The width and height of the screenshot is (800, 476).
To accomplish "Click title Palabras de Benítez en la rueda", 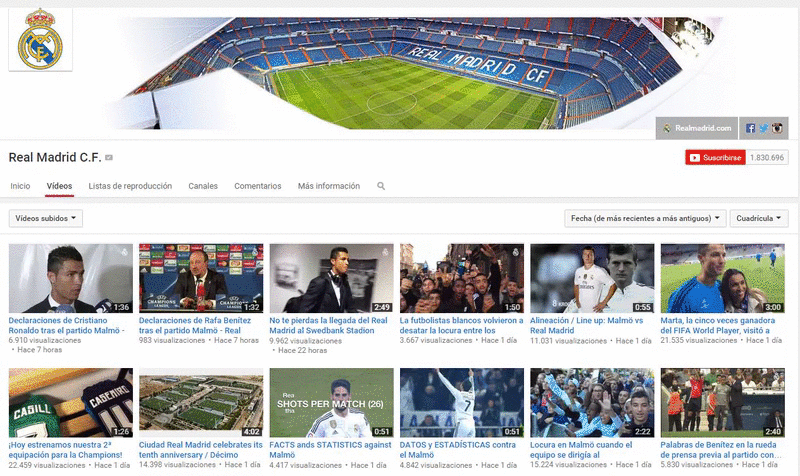I will click(720, 450).
